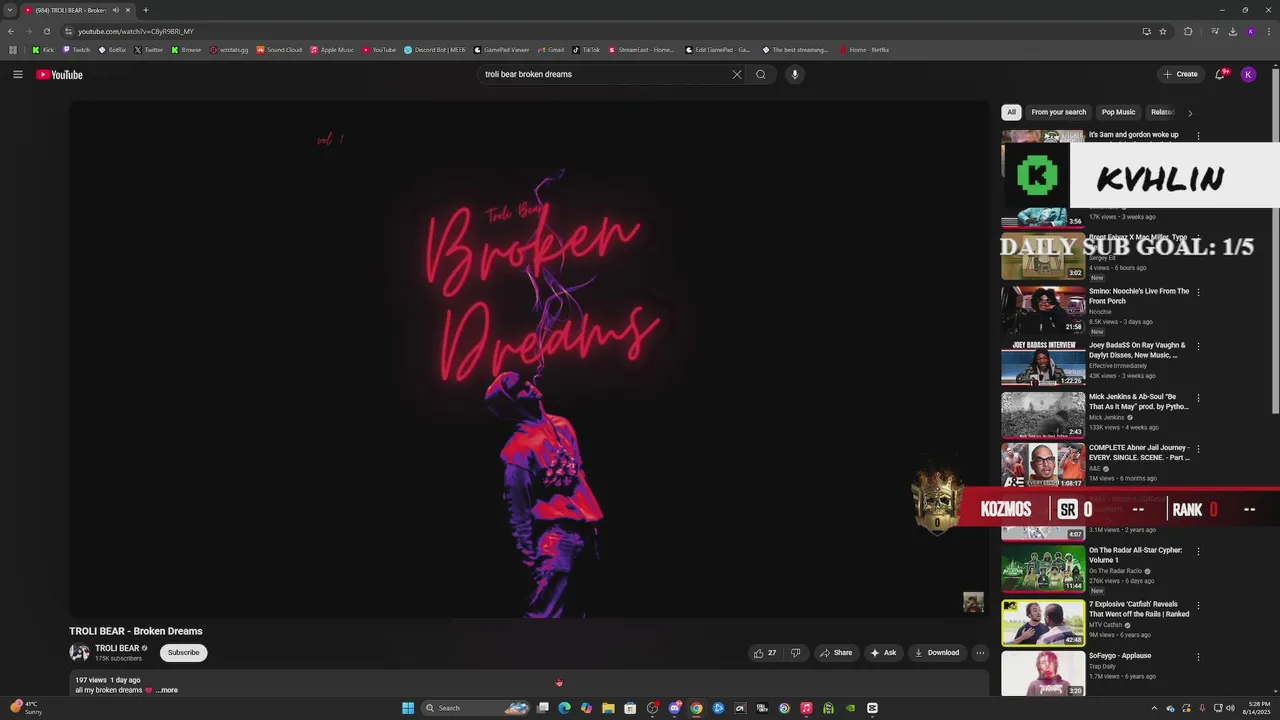Open Home - Netflix bookmark
Screen dimensions: 1280x720
(865, 50)
